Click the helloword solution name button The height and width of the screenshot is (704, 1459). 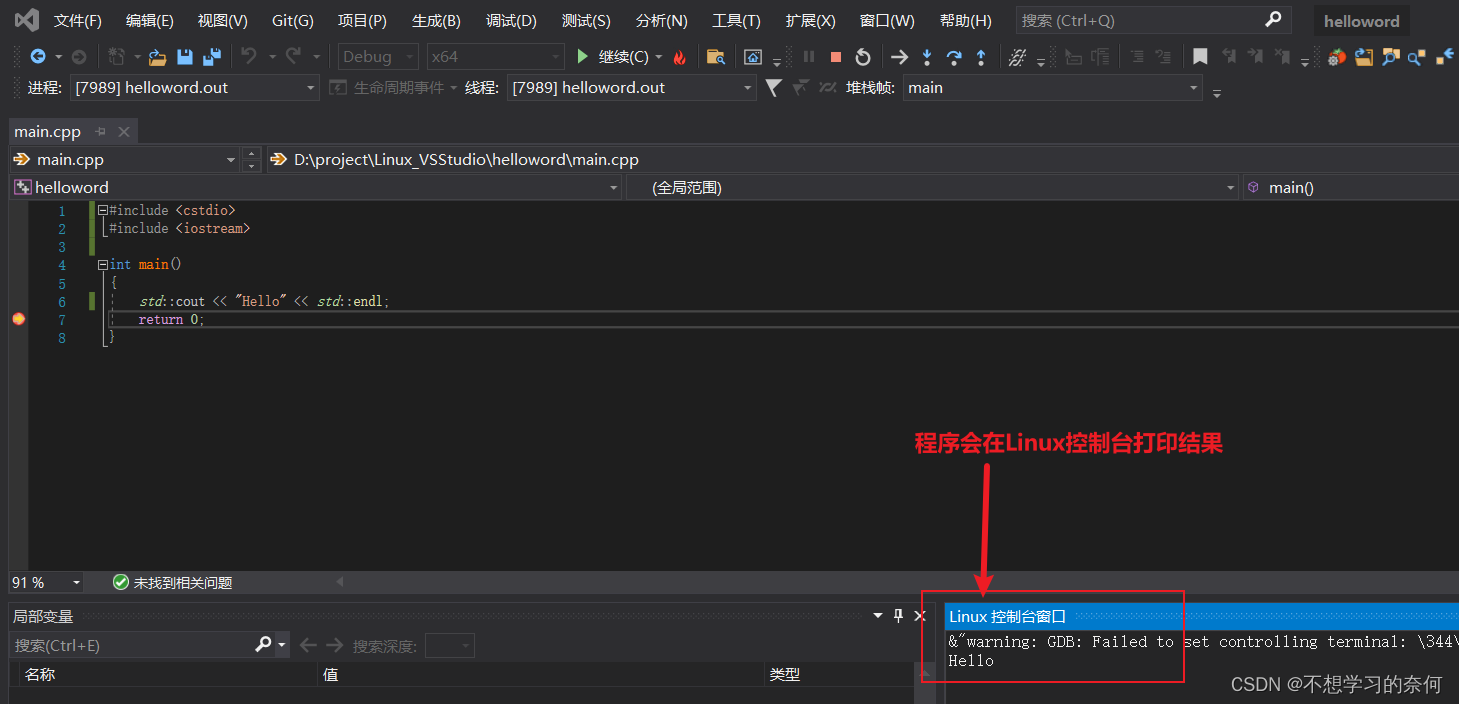[x=1362, y=21]
